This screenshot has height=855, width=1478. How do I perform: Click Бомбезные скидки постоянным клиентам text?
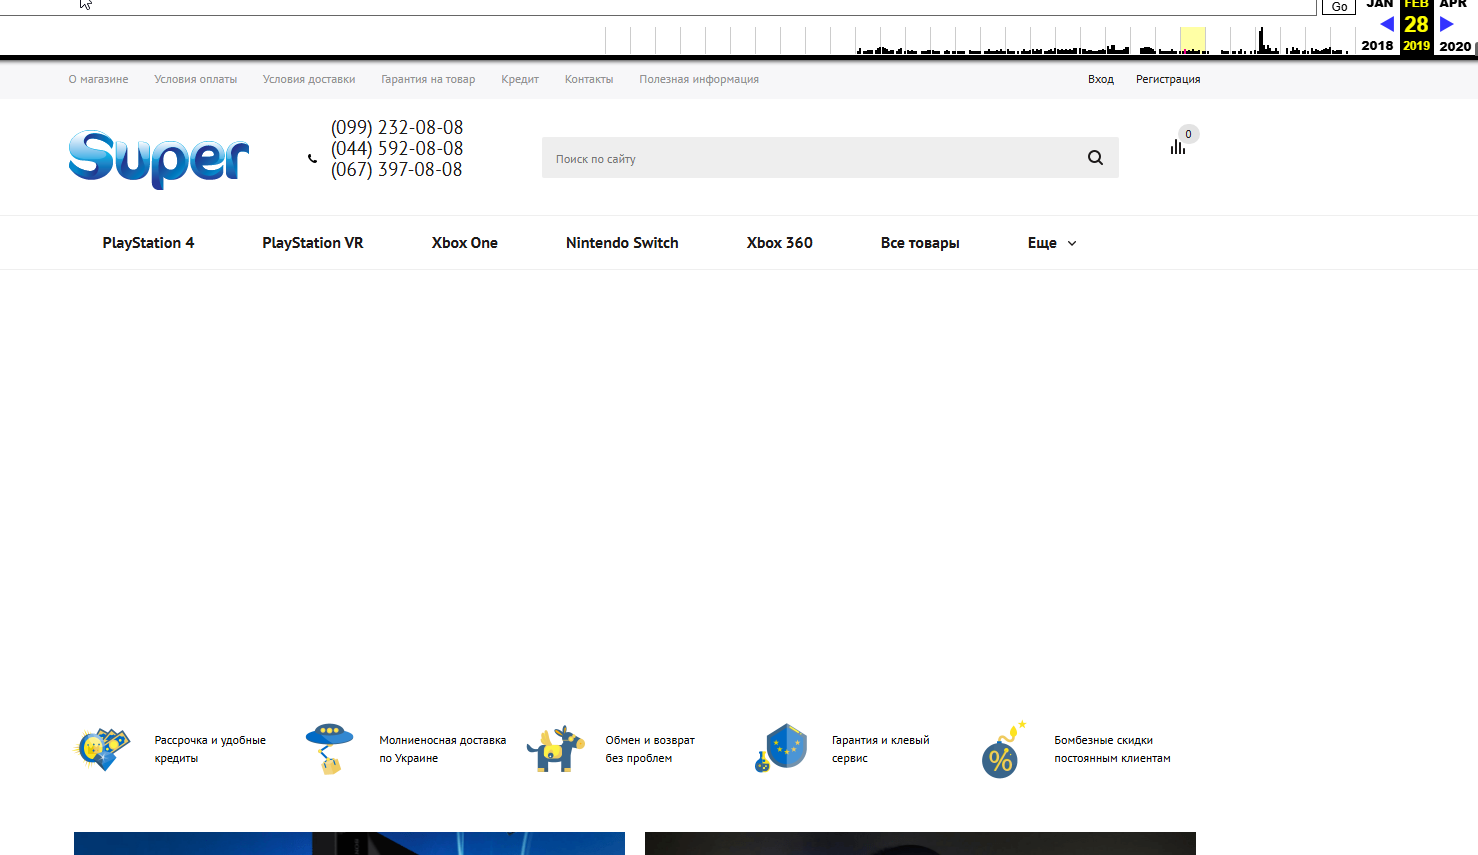(x=1112, y=749)
